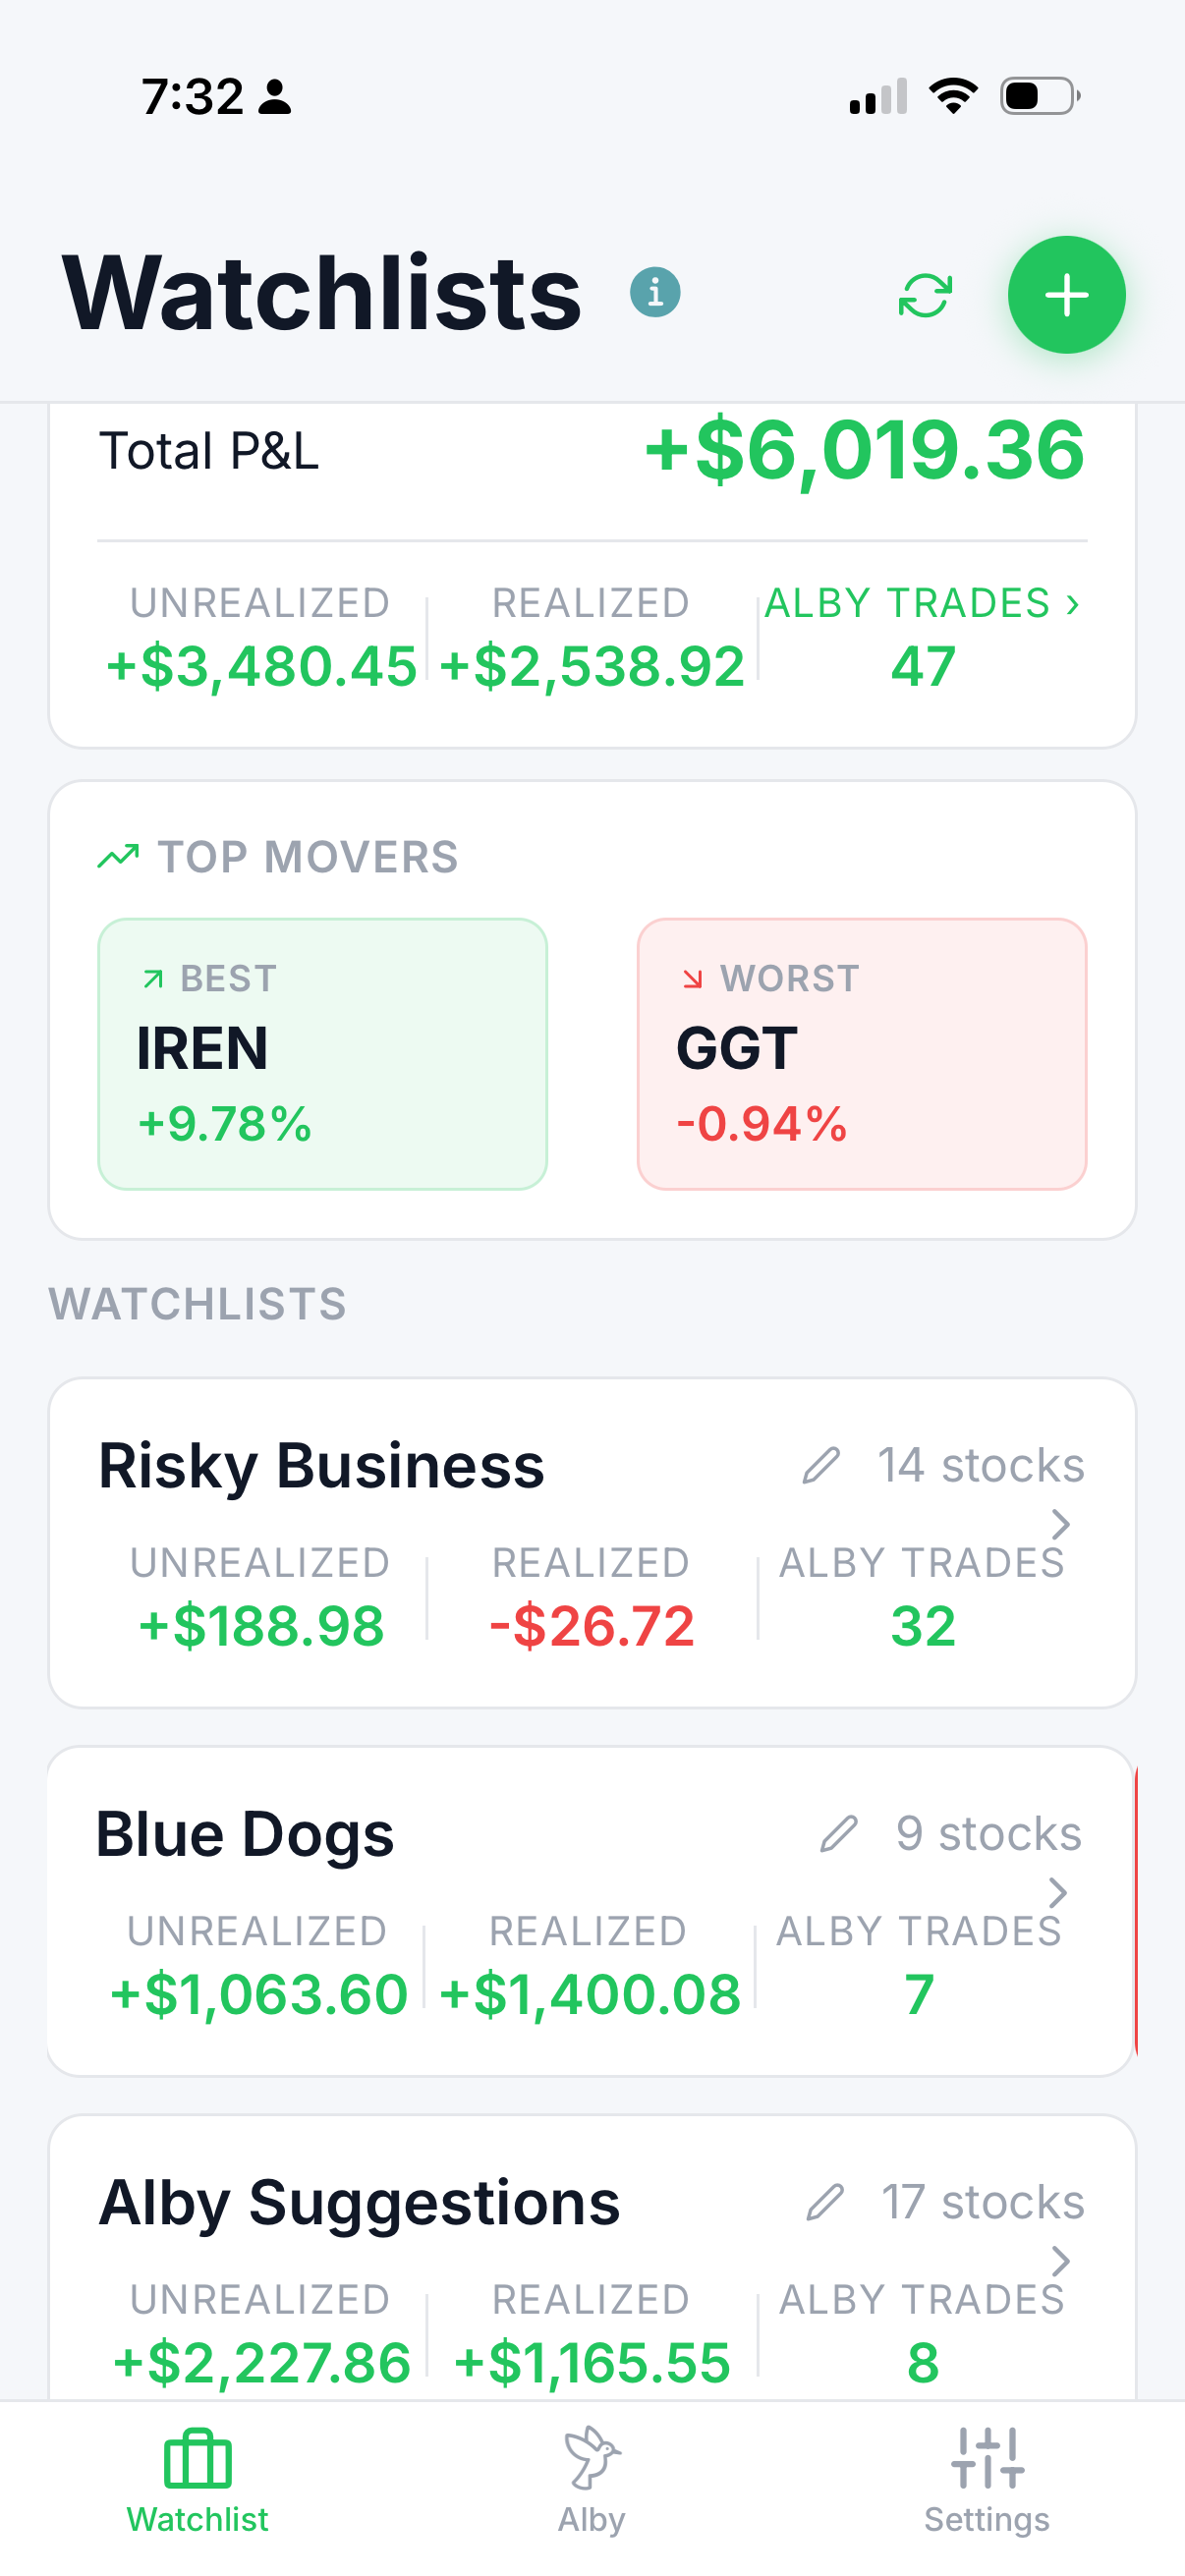Tap the green plus add watchlist button

click(1066, 295)
